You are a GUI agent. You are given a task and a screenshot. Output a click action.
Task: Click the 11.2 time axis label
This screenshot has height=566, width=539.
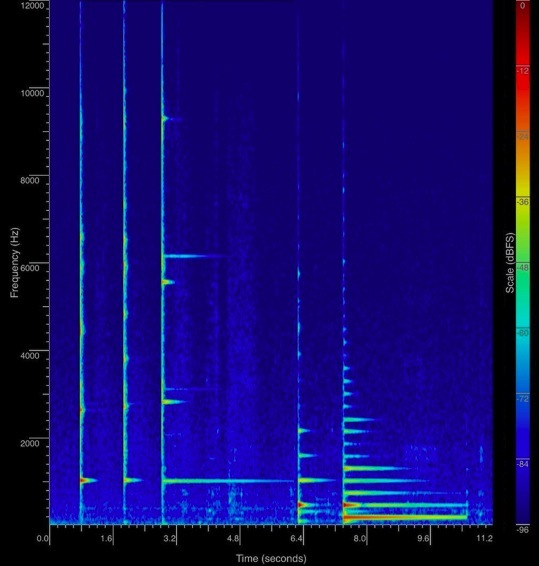[484, 539]
